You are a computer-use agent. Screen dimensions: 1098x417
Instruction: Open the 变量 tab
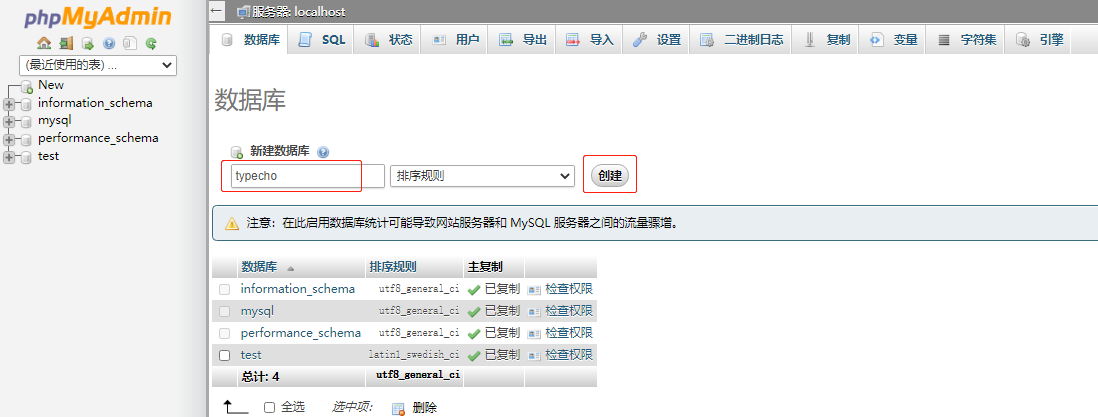coord(893,40)
